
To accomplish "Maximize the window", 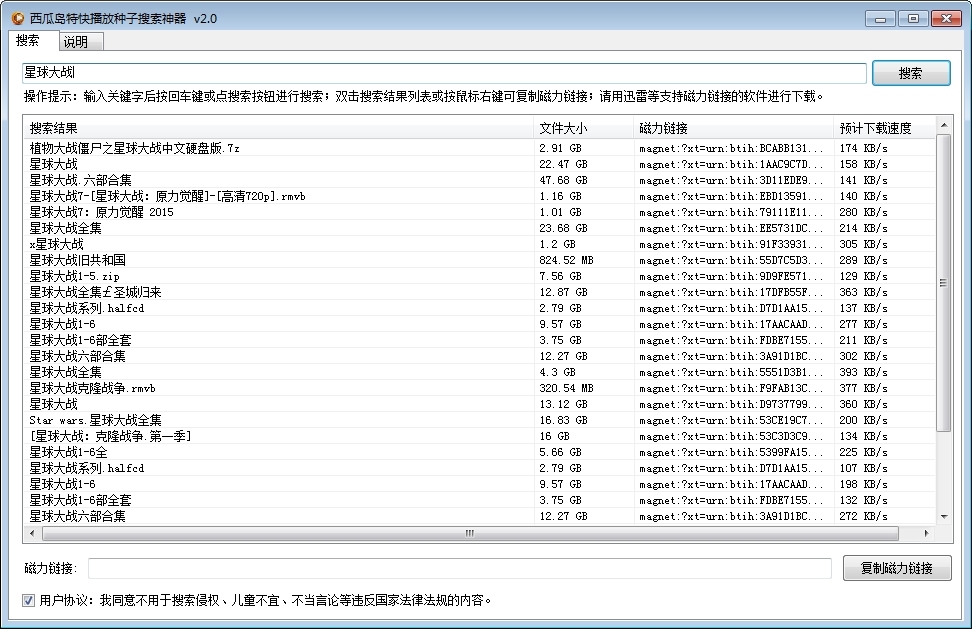I will click(x=912, y=19).
